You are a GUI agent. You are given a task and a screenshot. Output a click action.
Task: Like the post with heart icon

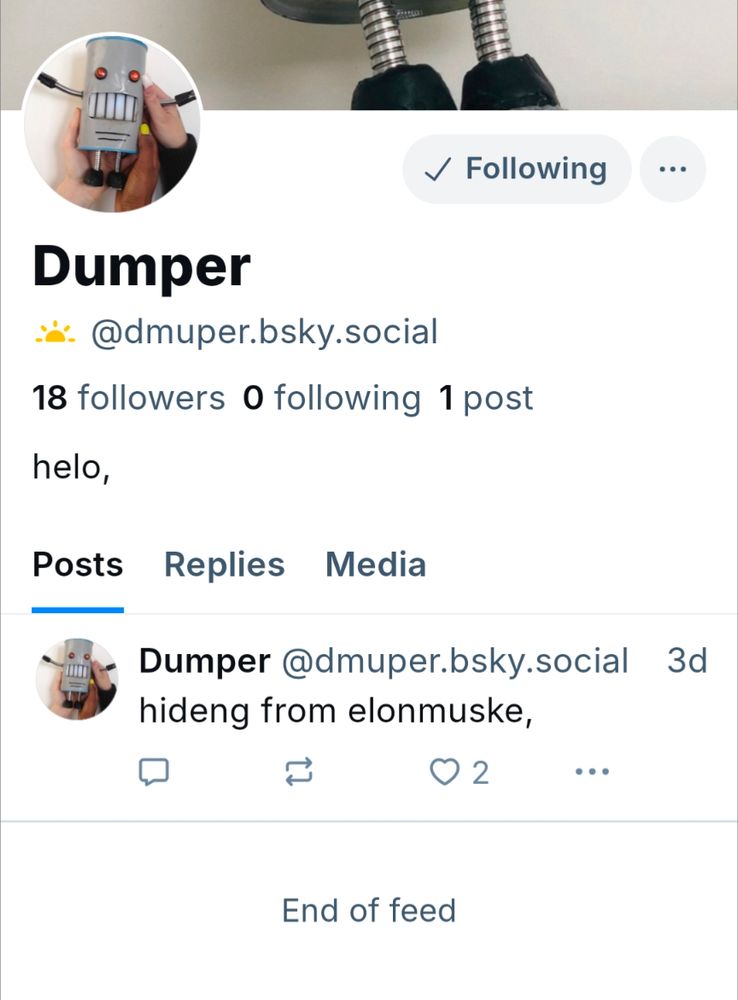tap(443, 772)
